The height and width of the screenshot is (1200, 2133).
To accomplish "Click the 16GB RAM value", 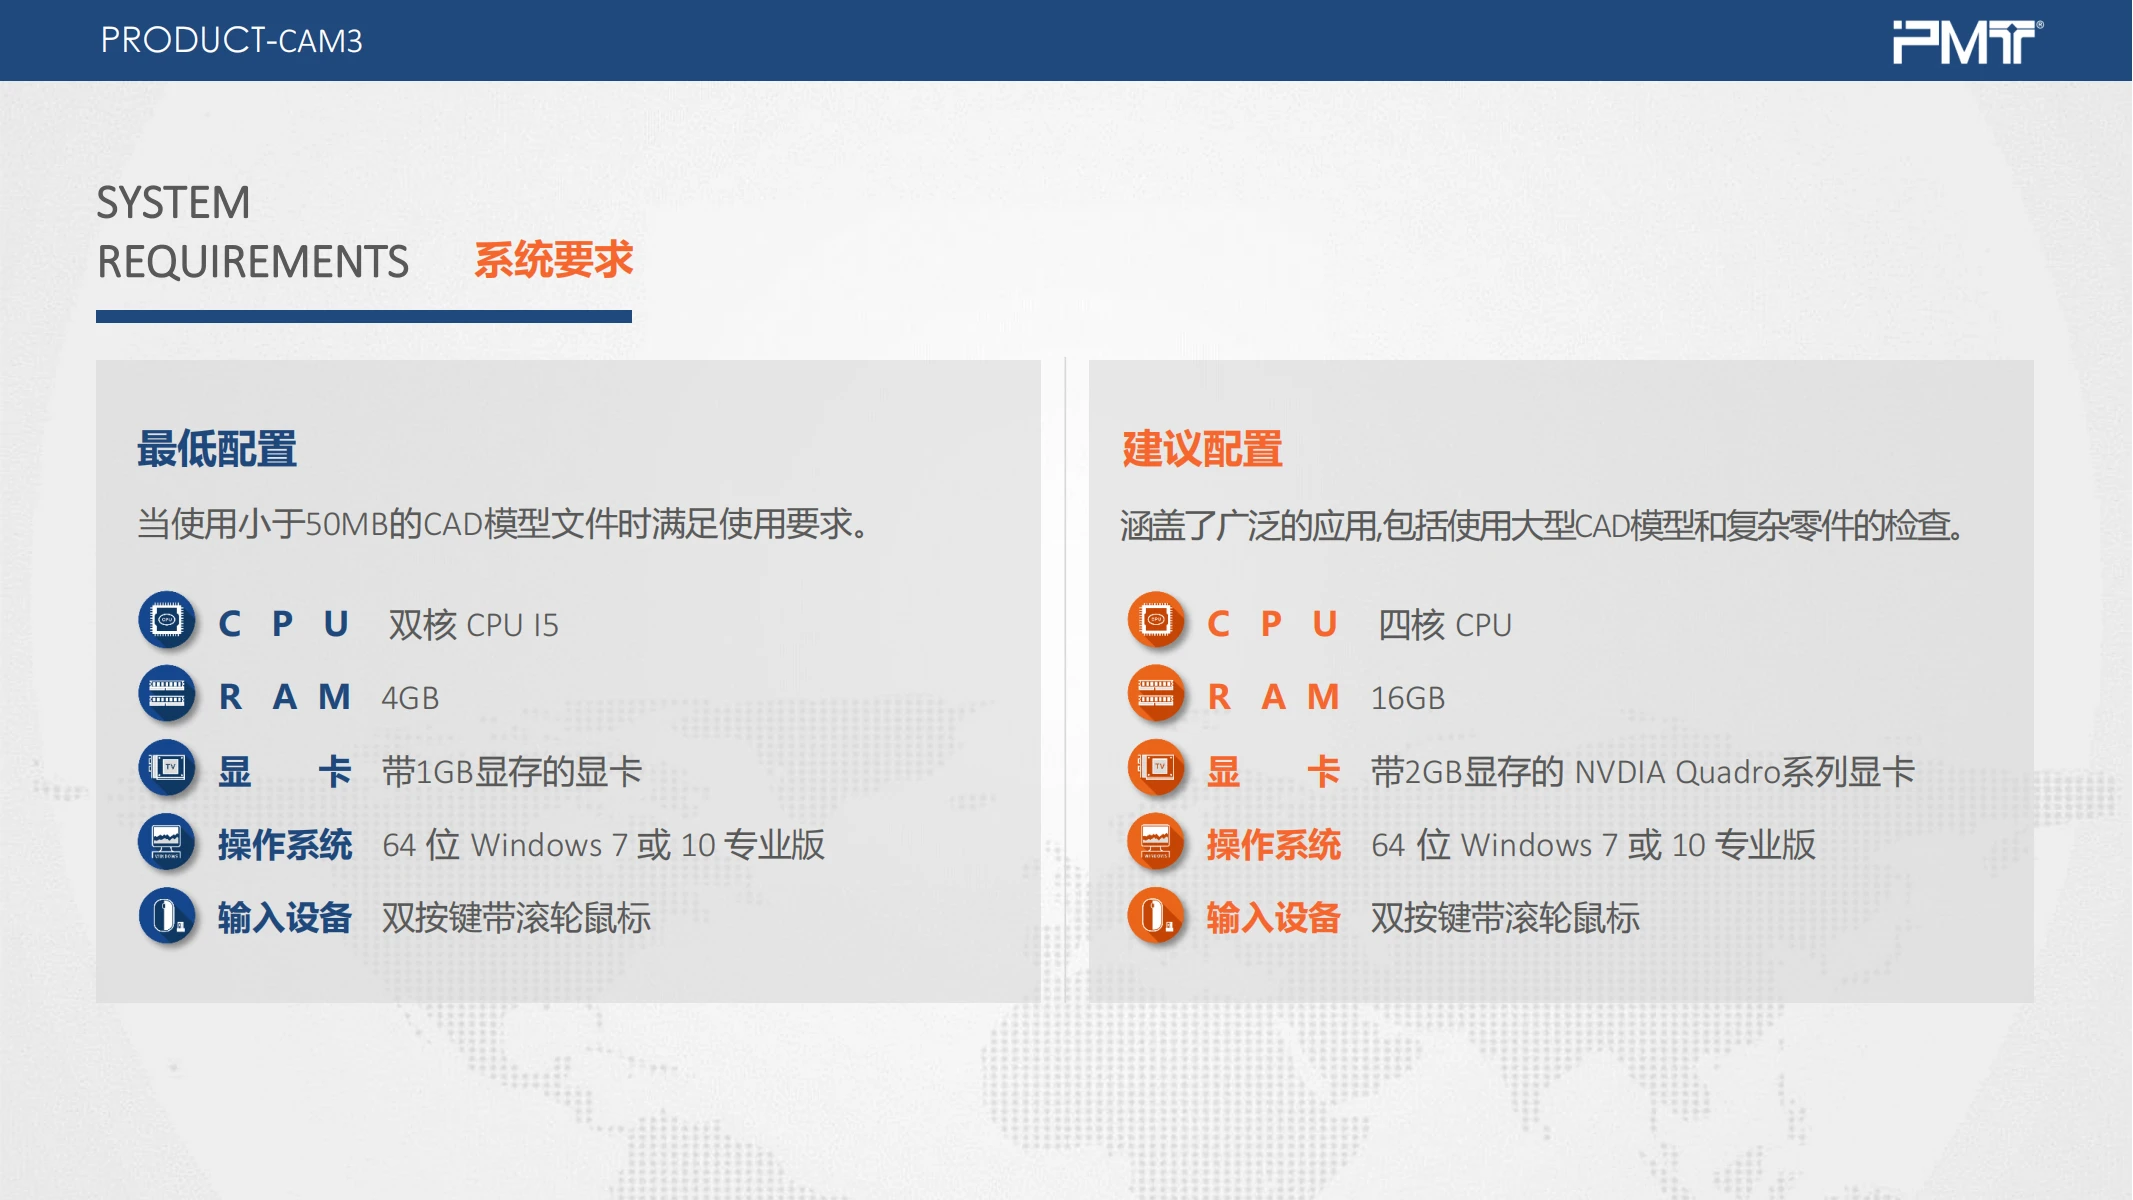I will coord(1407,698).
